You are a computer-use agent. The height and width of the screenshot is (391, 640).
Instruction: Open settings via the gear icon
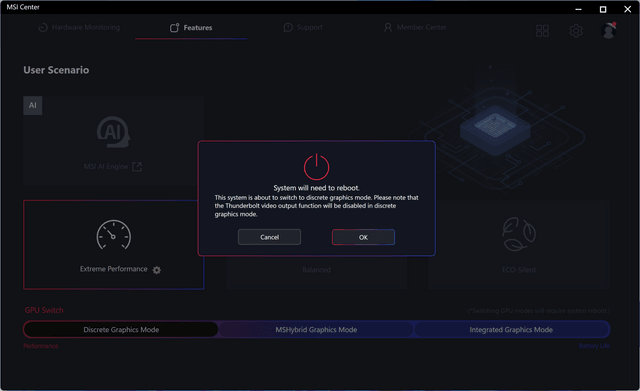pyautogui.click(x=576, y=31)
